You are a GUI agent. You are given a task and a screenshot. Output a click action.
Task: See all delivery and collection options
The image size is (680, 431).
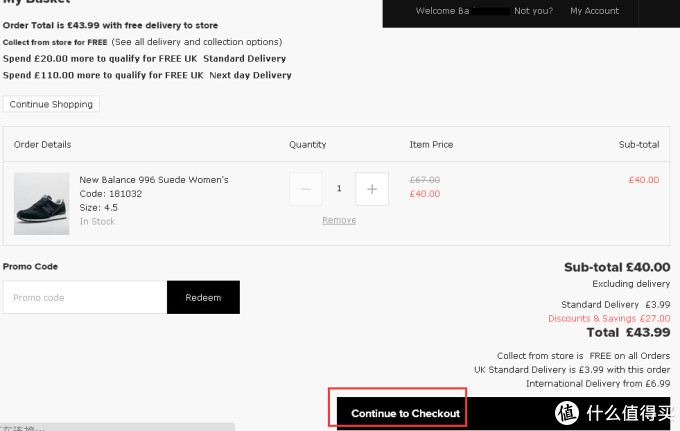pyautogui.click(x=197, y=42)
